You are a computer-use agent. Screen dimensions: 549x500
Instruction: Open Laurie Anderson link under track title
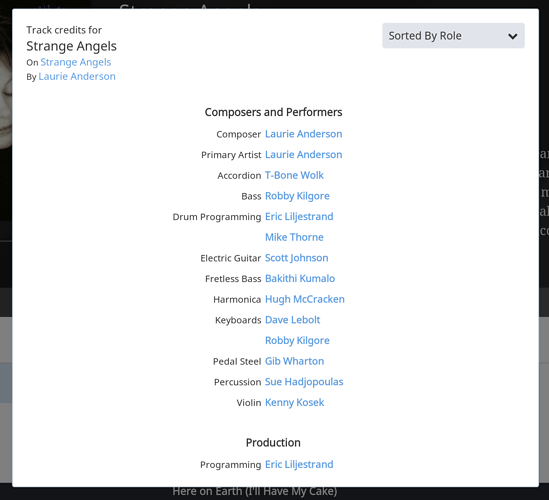[x=77, y=76]
